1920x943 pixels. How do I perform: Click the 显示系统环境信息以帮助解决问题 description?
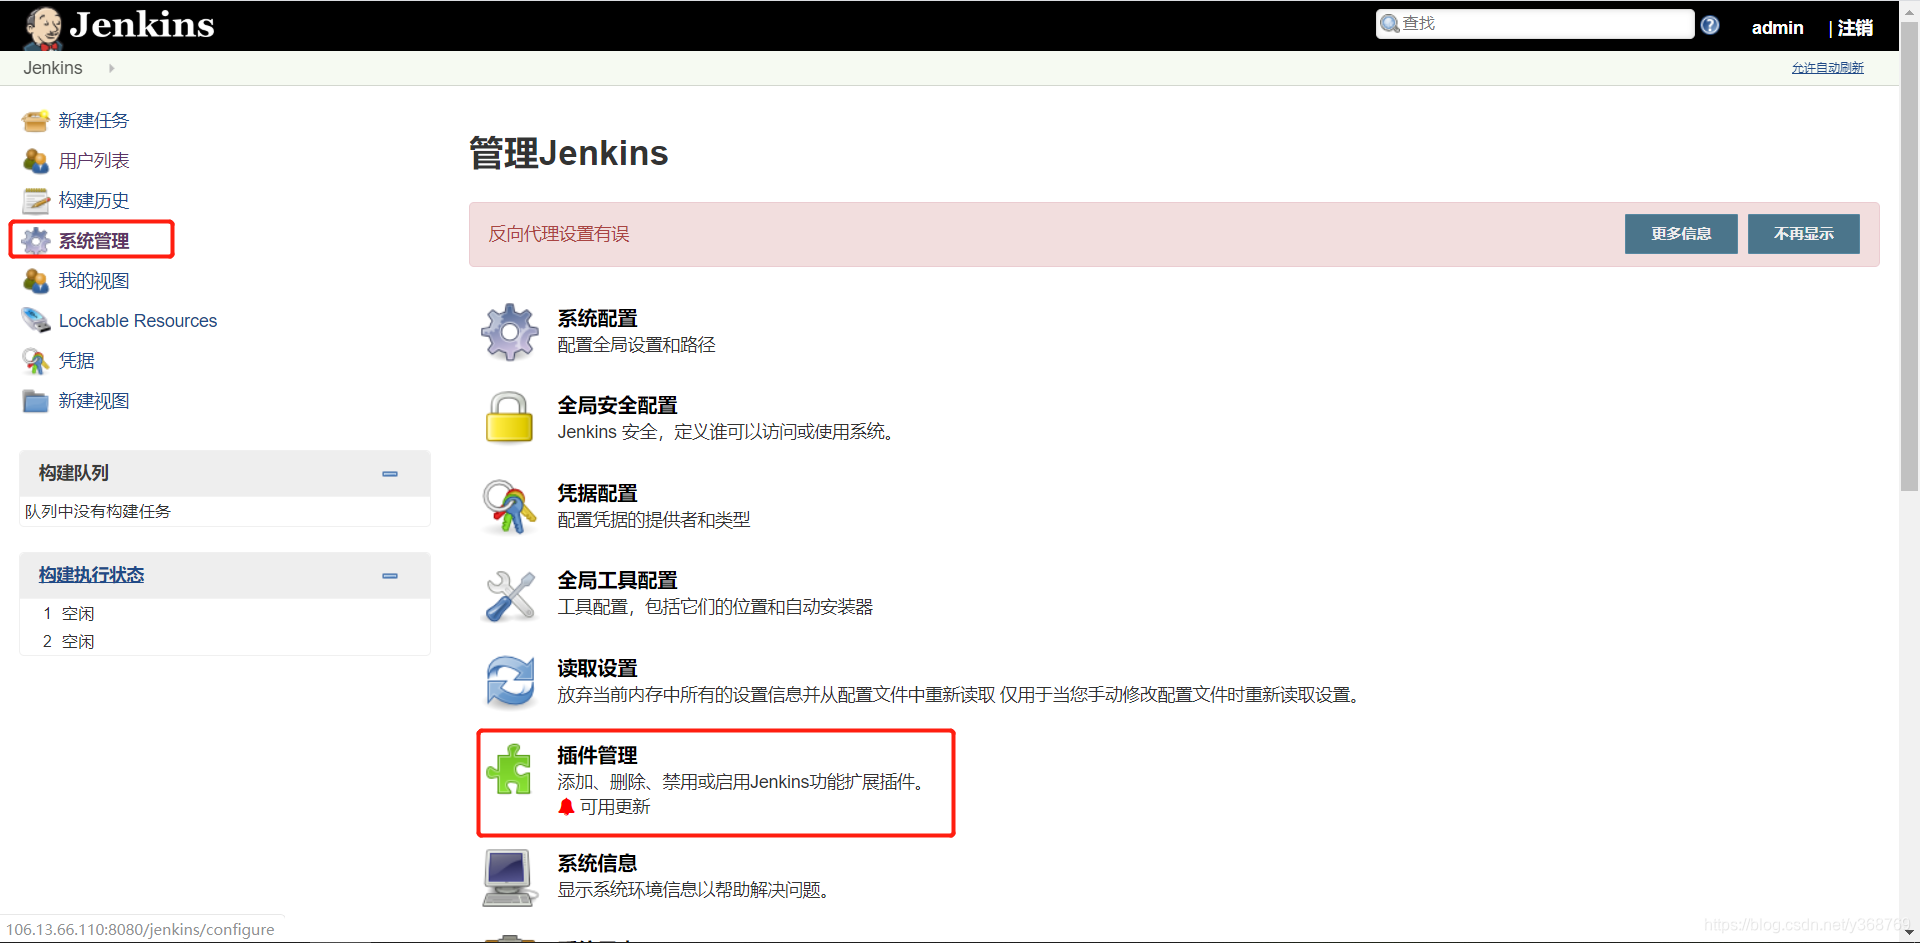pos(694,890)
